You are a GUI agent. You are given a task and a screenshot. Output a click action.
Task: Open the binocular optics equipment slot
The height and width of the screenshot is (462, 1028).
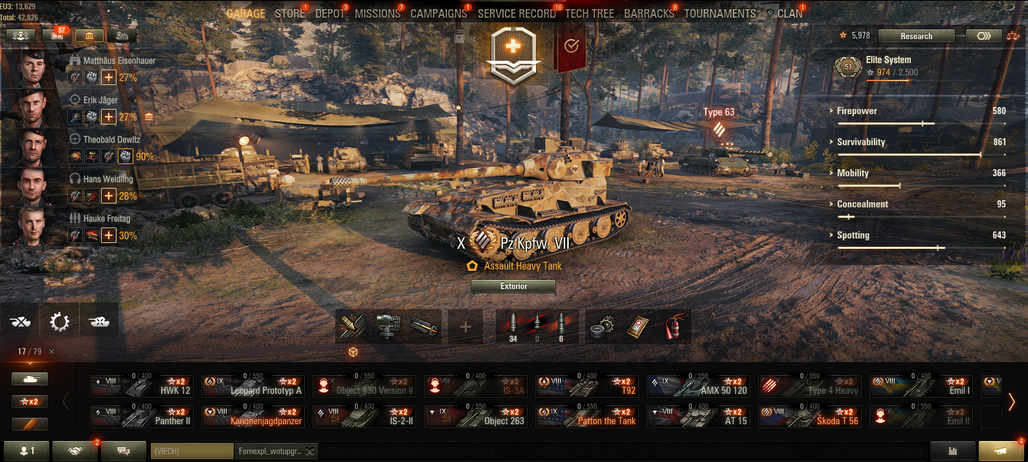tap(388, 326)
